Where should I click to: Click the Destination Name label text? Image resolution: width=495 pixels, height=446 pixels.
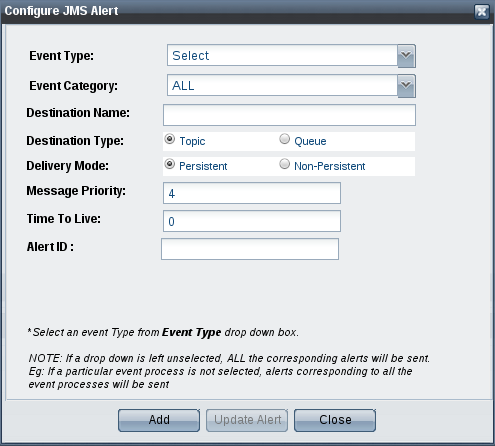pos(78,113)
